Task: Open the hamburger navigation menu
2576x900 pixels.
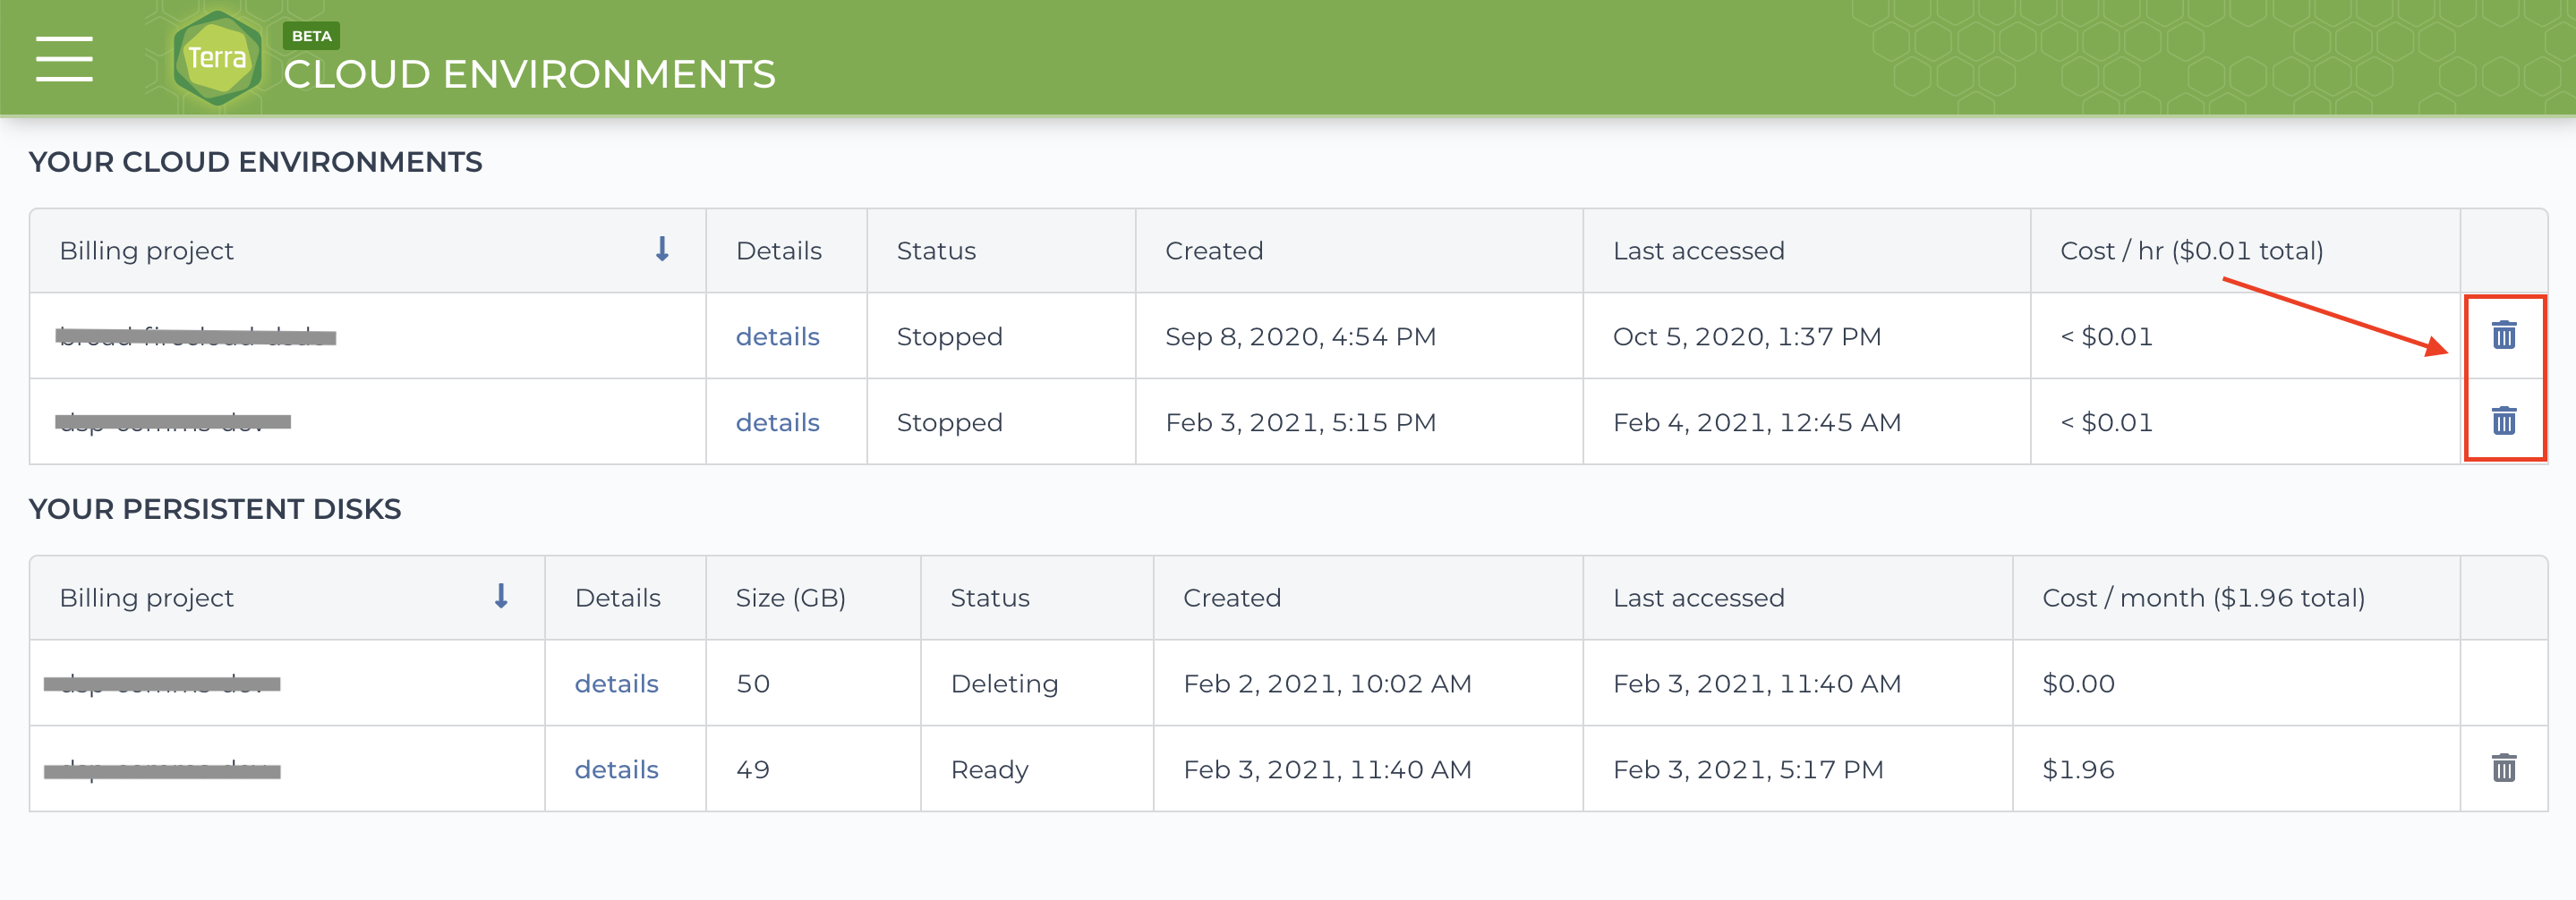Action: tap(64, 58)
